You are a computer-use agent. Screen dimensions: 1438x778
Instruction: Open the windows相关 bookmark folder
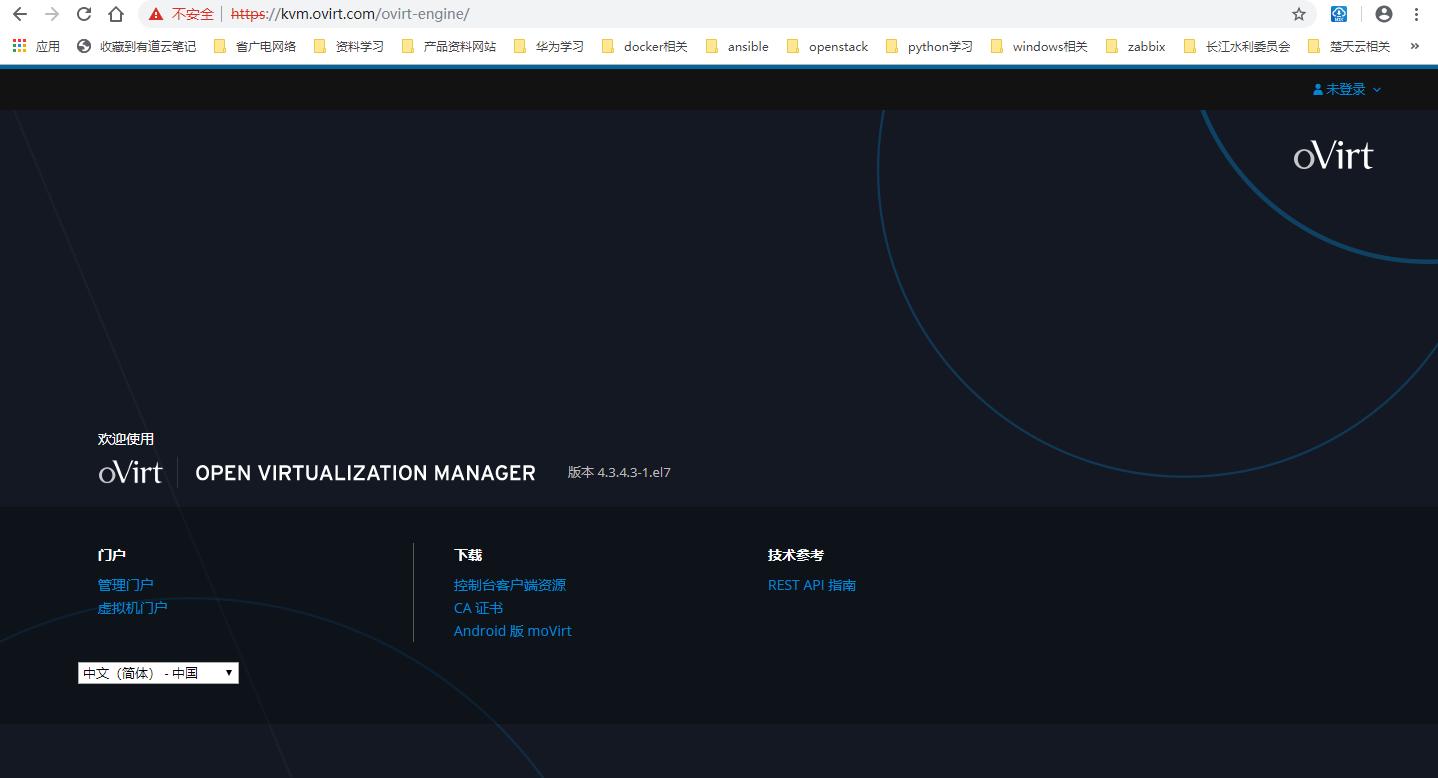(x=1039, y=46)
